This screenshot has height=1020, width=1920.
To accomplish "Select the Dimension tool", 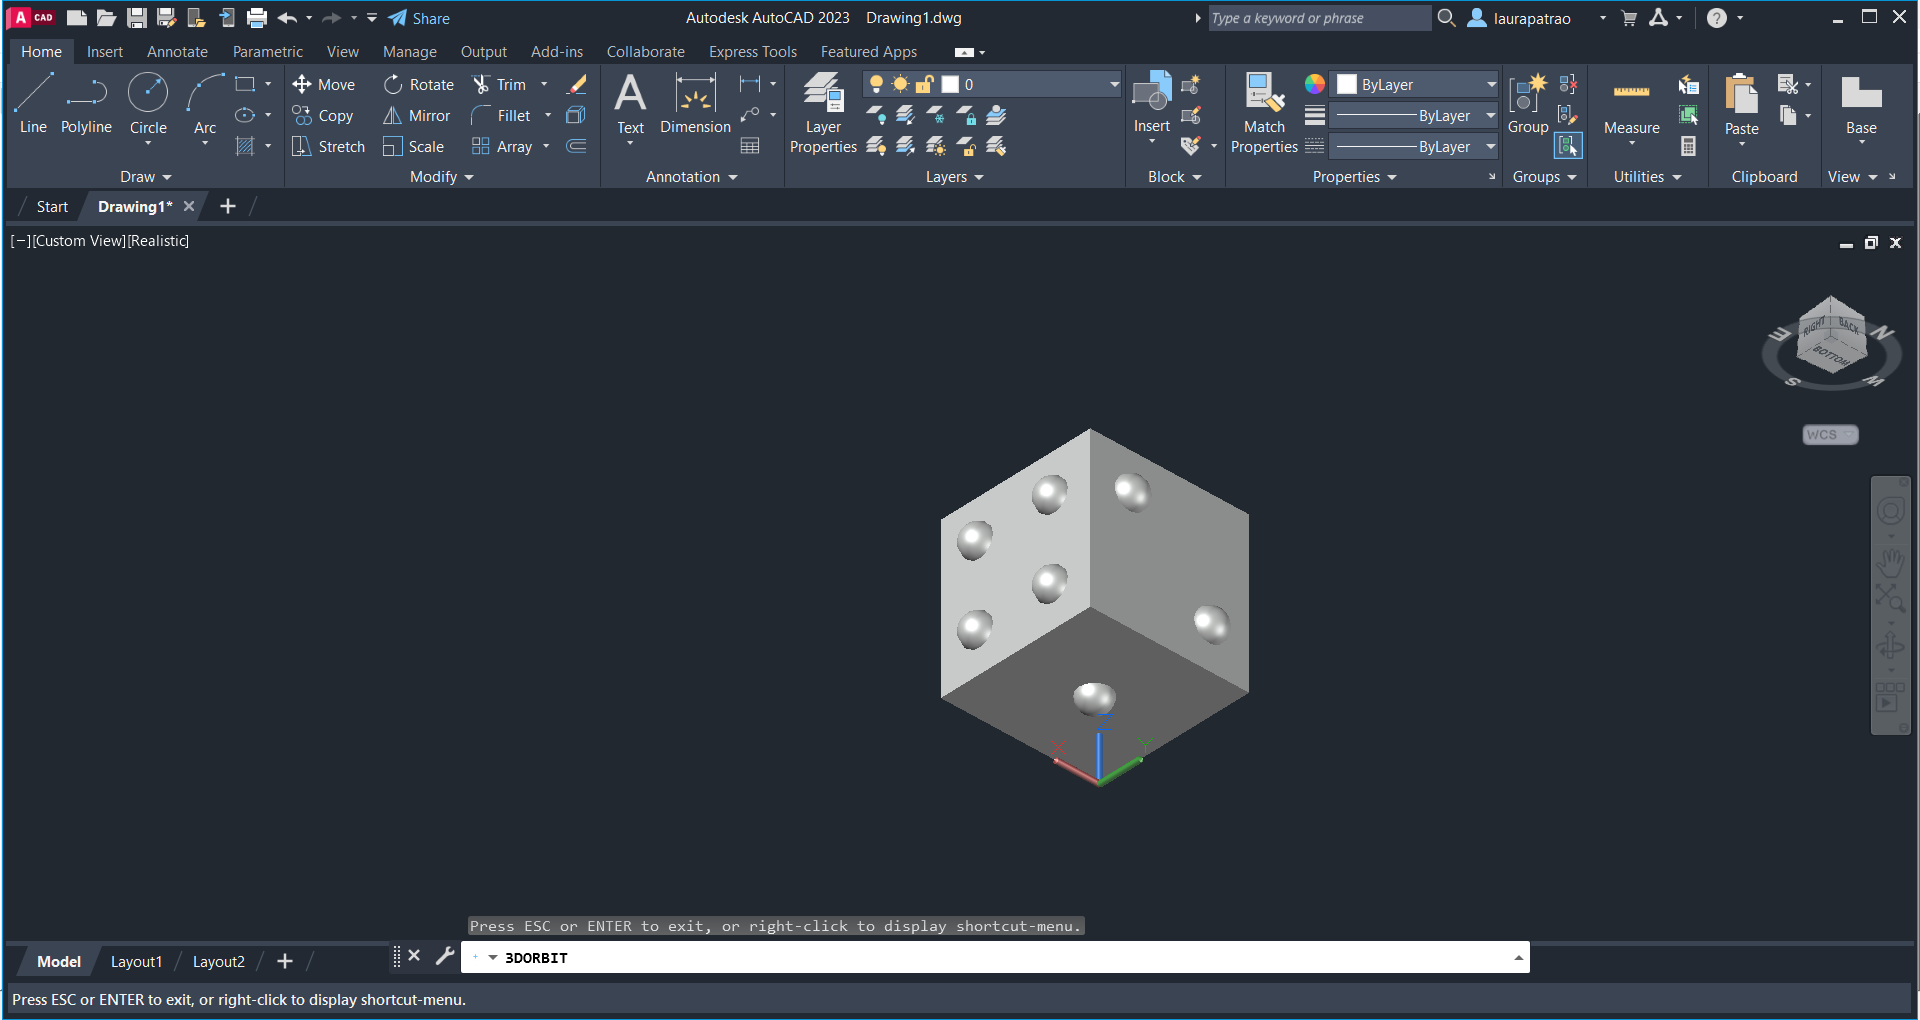I will (695, 104).
